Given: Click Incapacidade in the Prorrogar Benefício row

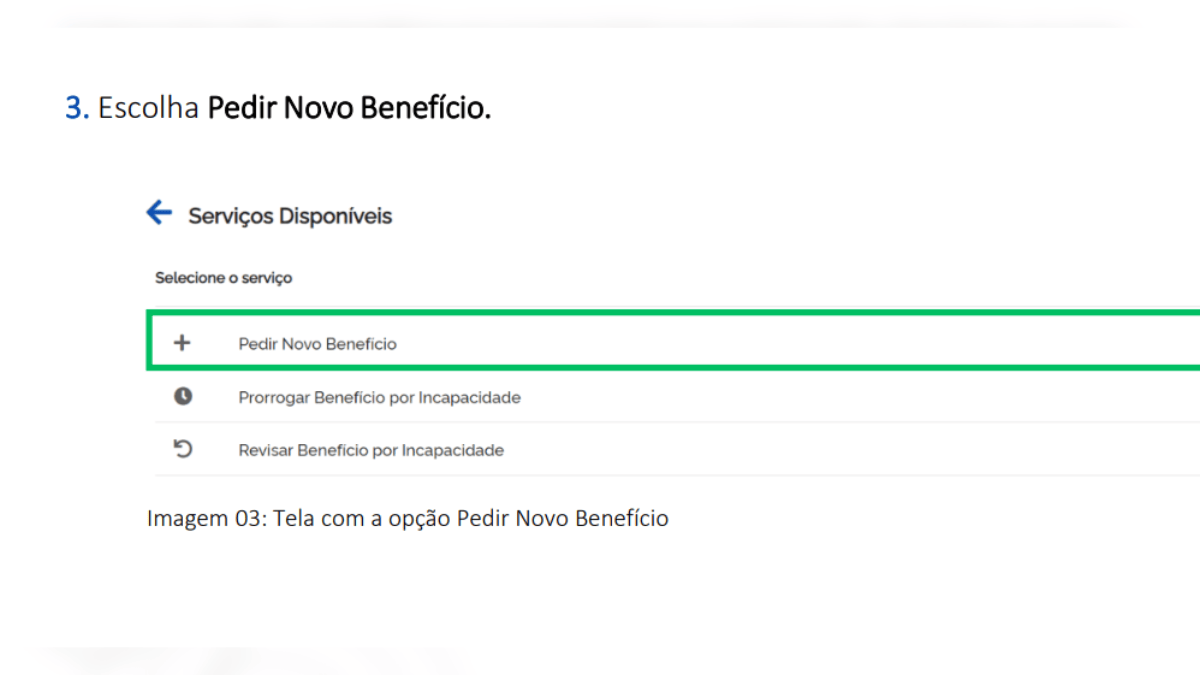Looking at the screenshot, I should 468,398.
